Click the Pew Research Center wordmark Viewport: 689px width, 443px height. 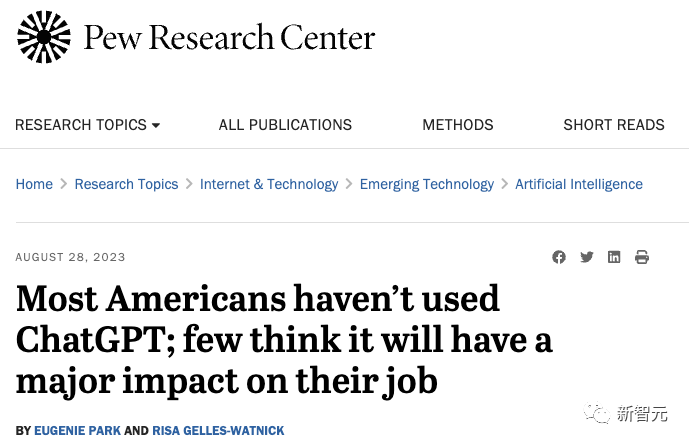click(x=230, y=38)
